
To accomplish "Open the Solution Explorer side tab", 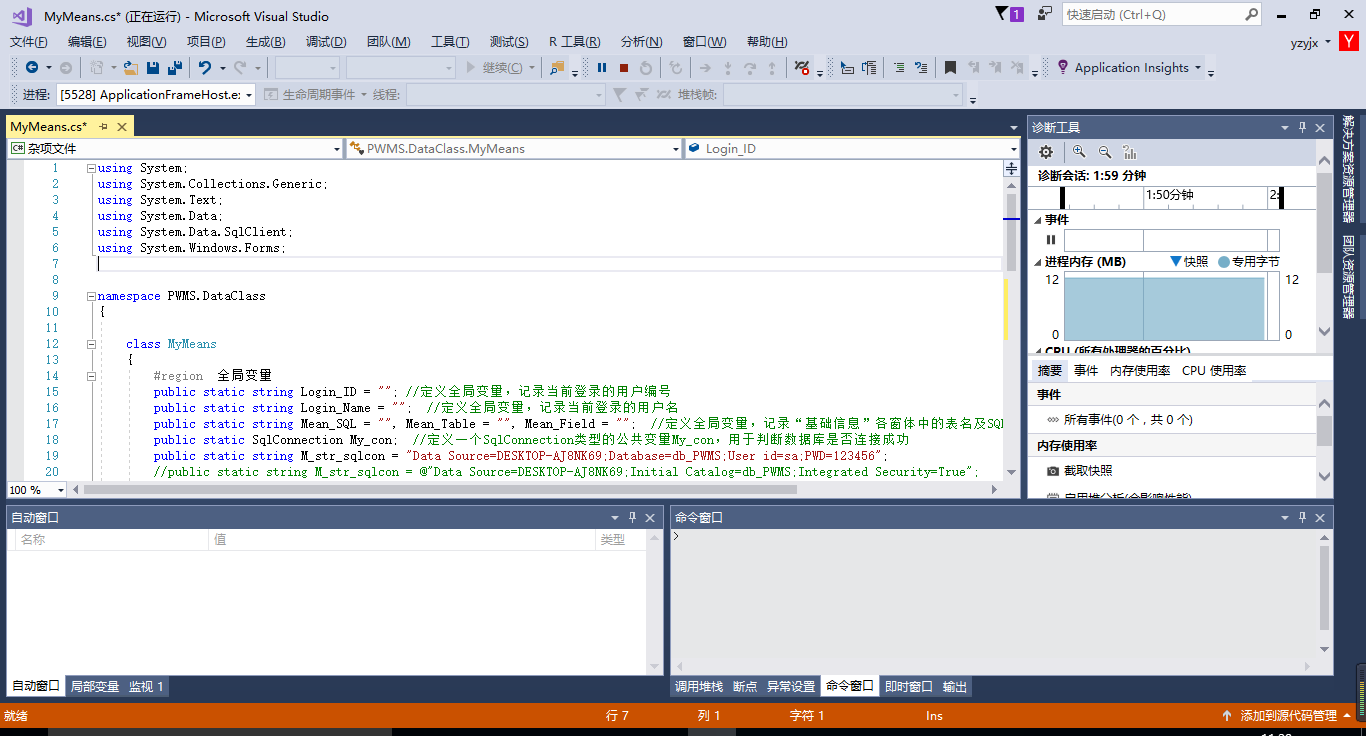I will pos(1349,167).
